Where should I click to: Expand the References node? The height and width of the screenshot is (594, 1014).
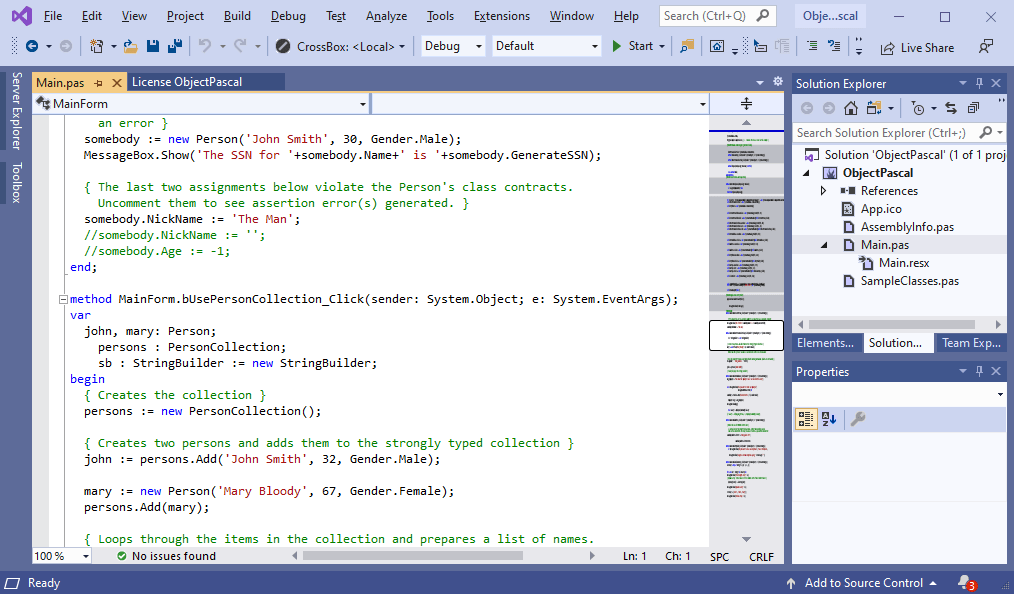tap(823, 191)
